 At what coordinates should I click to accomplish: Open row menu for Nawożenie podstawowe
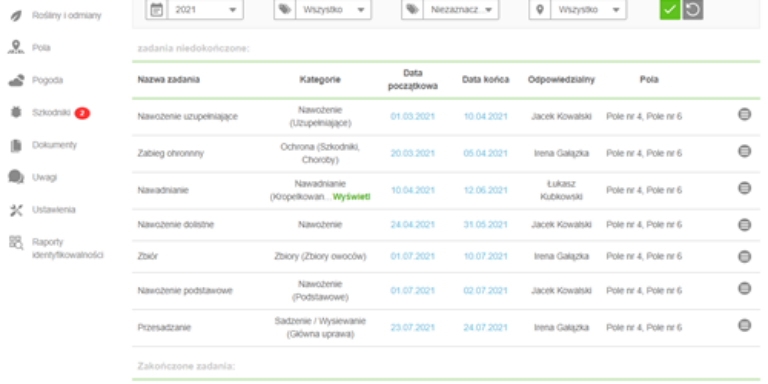coord(744,288)
